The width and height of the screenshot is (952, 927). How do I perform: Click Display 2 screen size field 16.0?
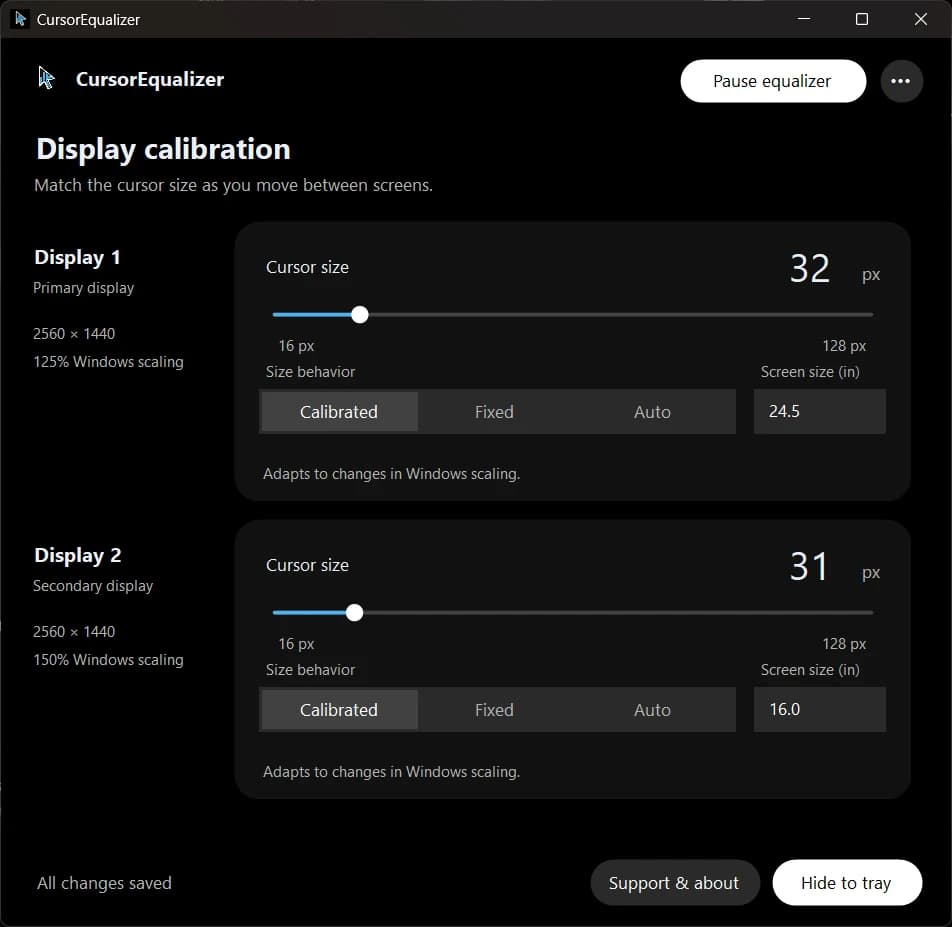(x=820, y=710)
